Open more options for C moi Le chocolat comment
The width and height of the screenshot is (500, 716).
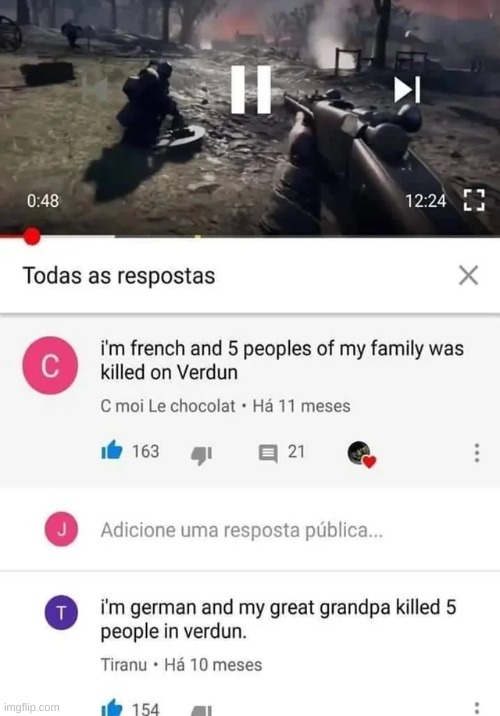[x=477, y=453]
